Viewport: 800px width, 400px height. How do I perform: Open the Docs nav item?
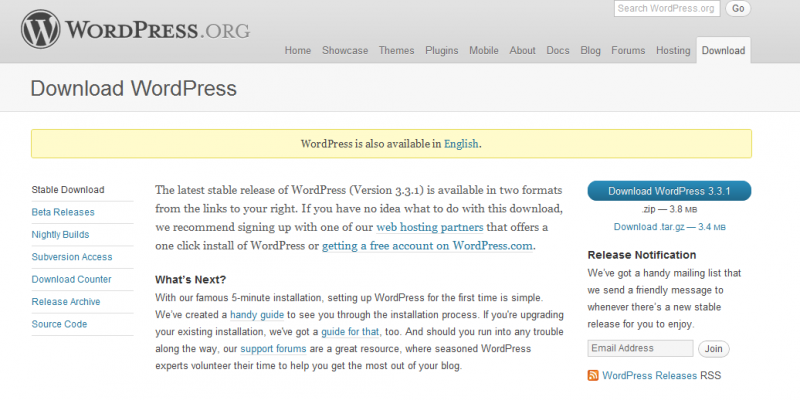558,51
